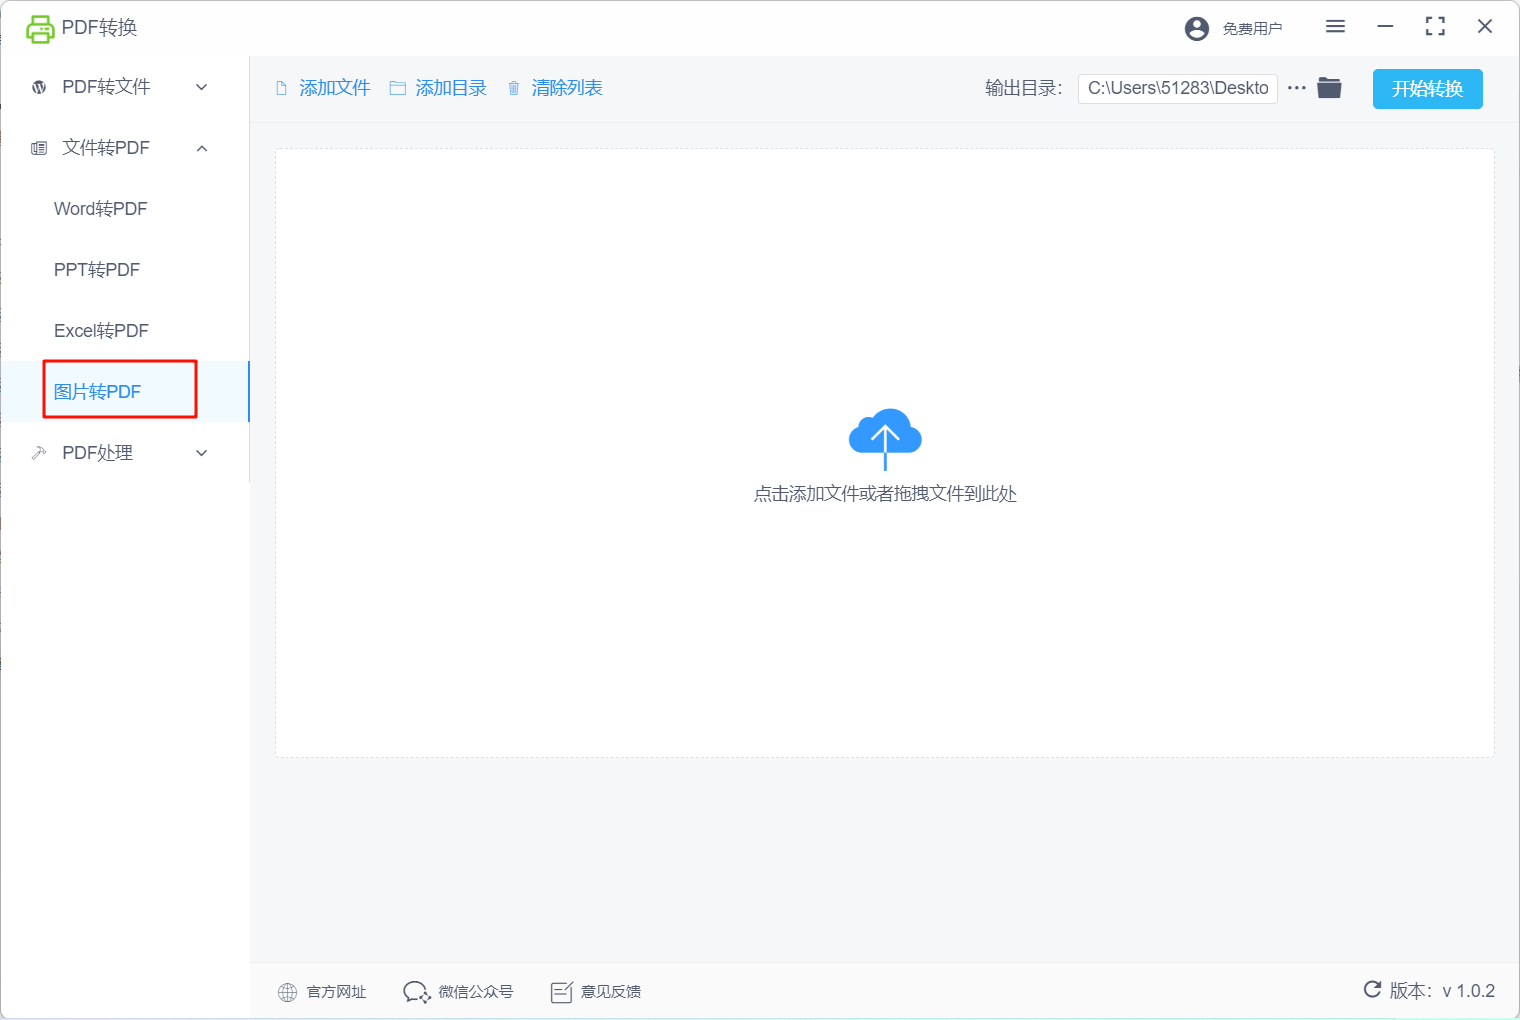The width and height of the screenshot is (1520, 1020).
Task: Close the PDF转换 window
Action: 1485,27
